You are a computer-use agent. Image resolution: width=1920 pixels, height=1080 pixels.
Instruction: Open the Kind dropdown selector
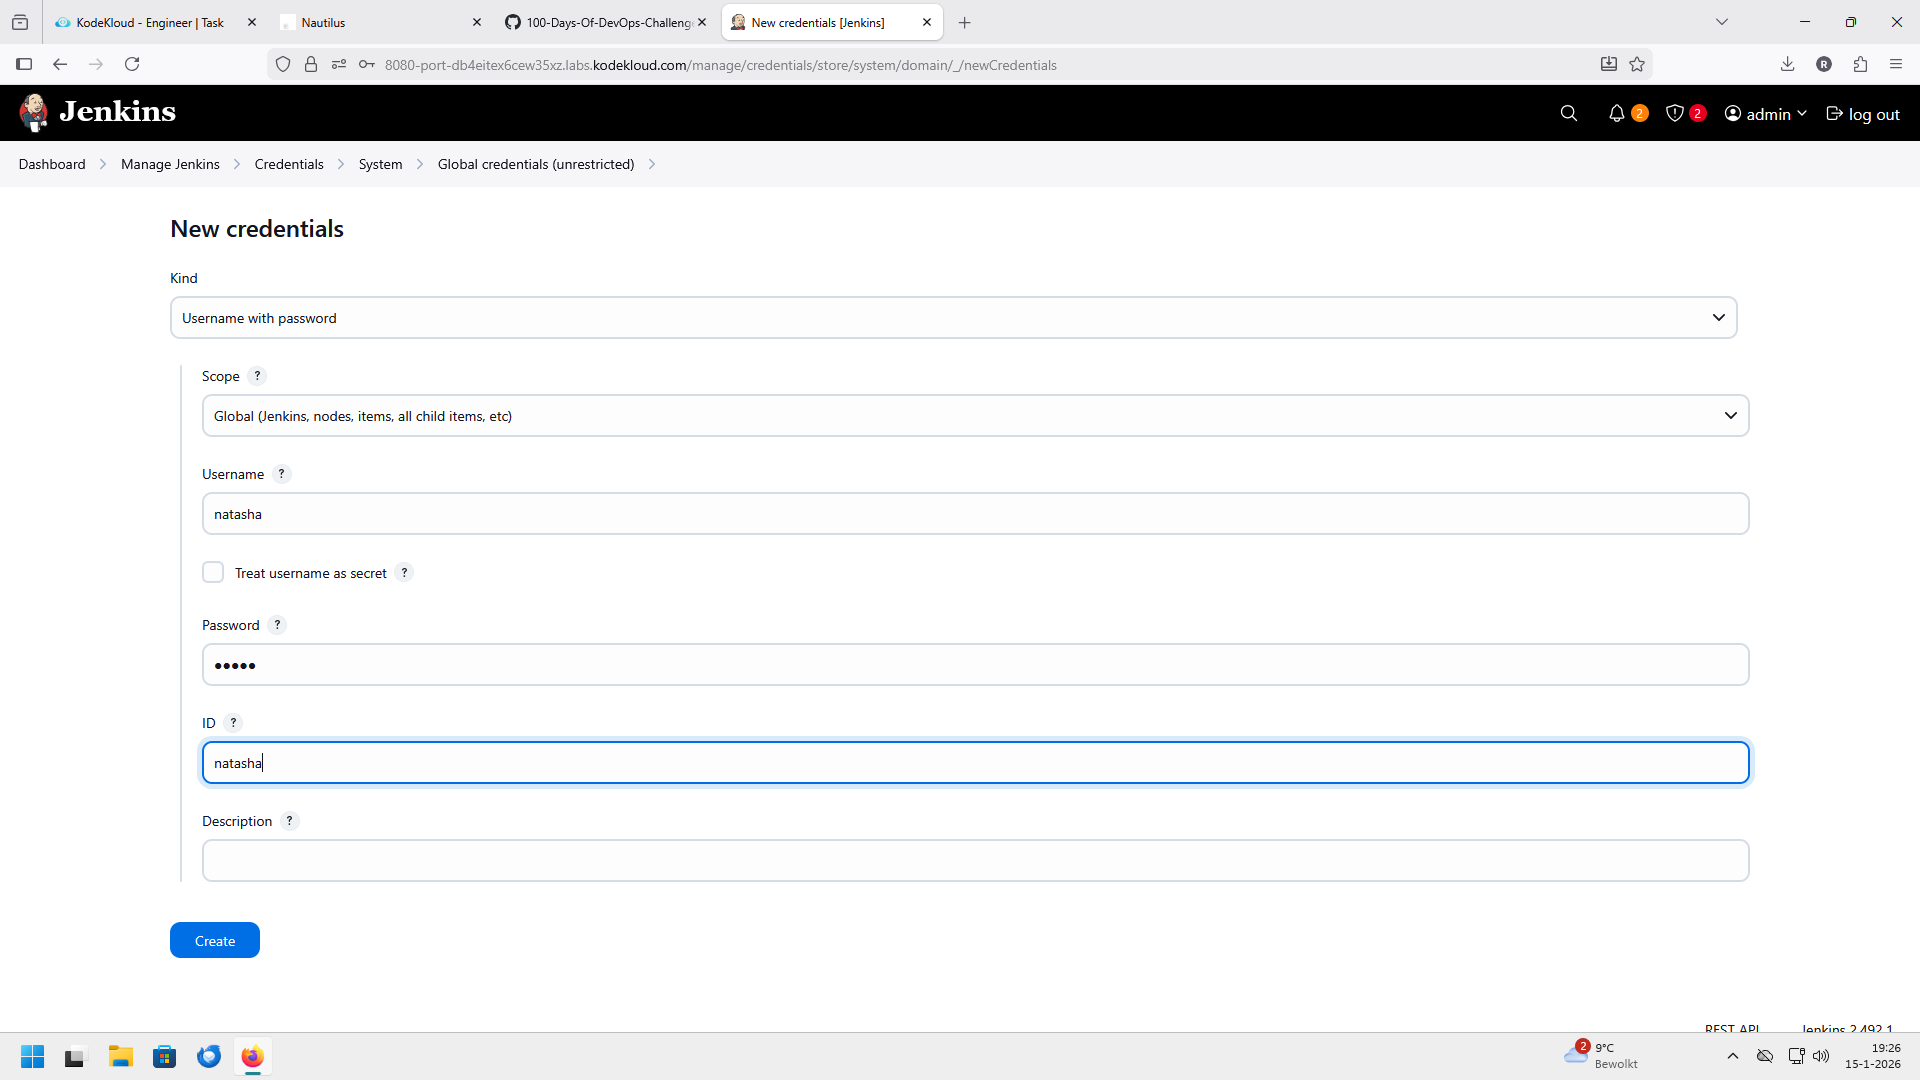tap(953, 318)
